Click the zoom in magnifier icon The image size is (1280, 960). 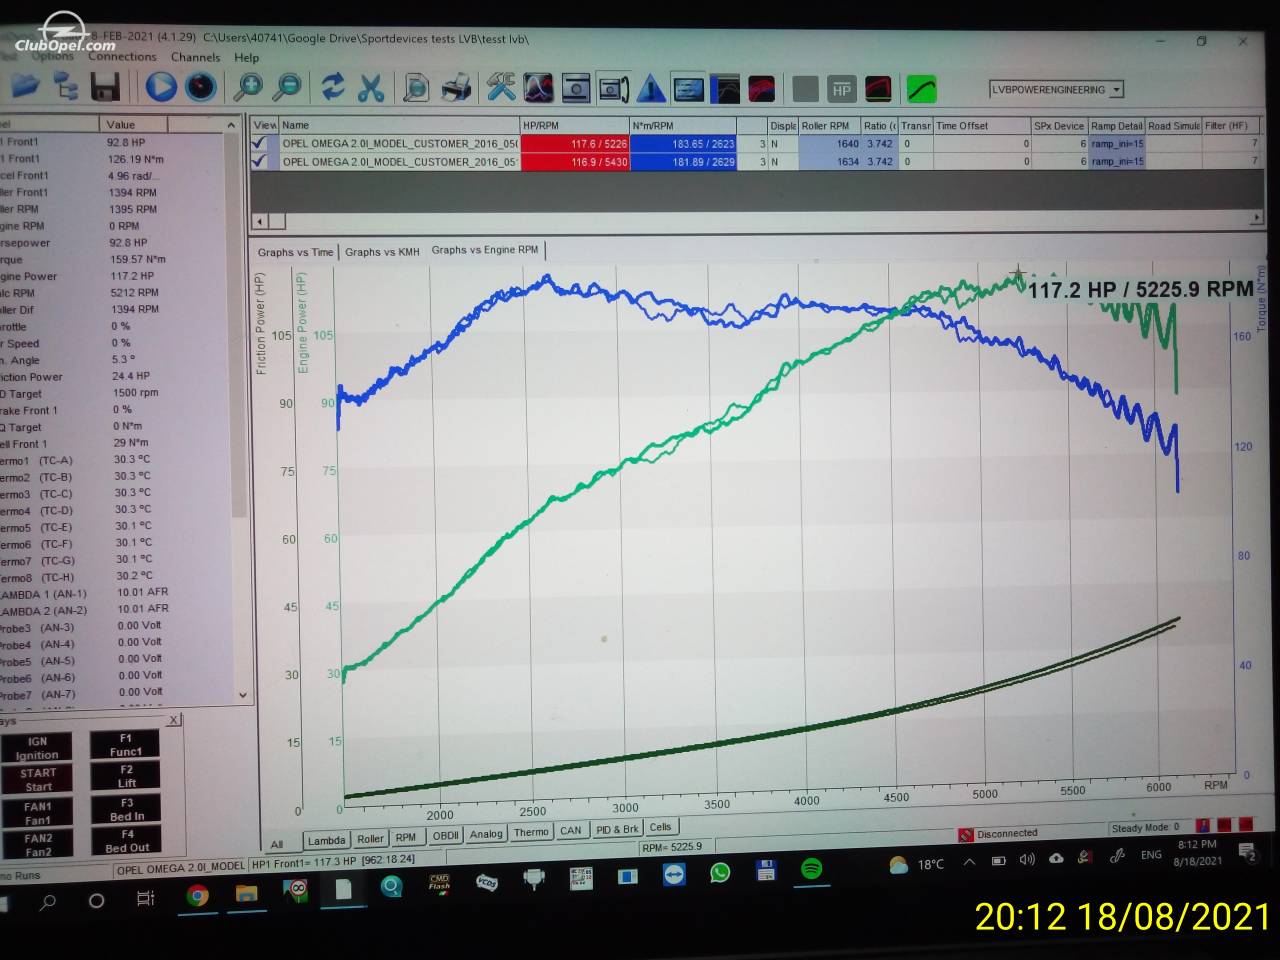pos(246,88)
